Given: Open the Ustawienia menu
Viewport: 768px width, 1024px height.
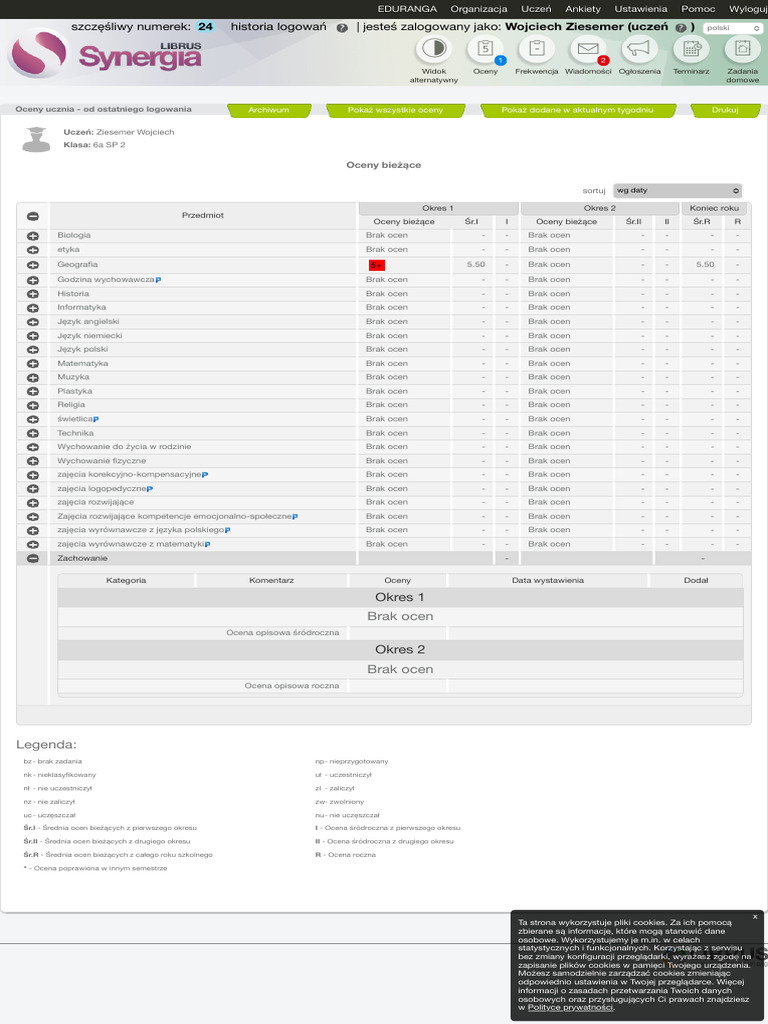Looking at the screenshot, I should (x=641, y=8).
